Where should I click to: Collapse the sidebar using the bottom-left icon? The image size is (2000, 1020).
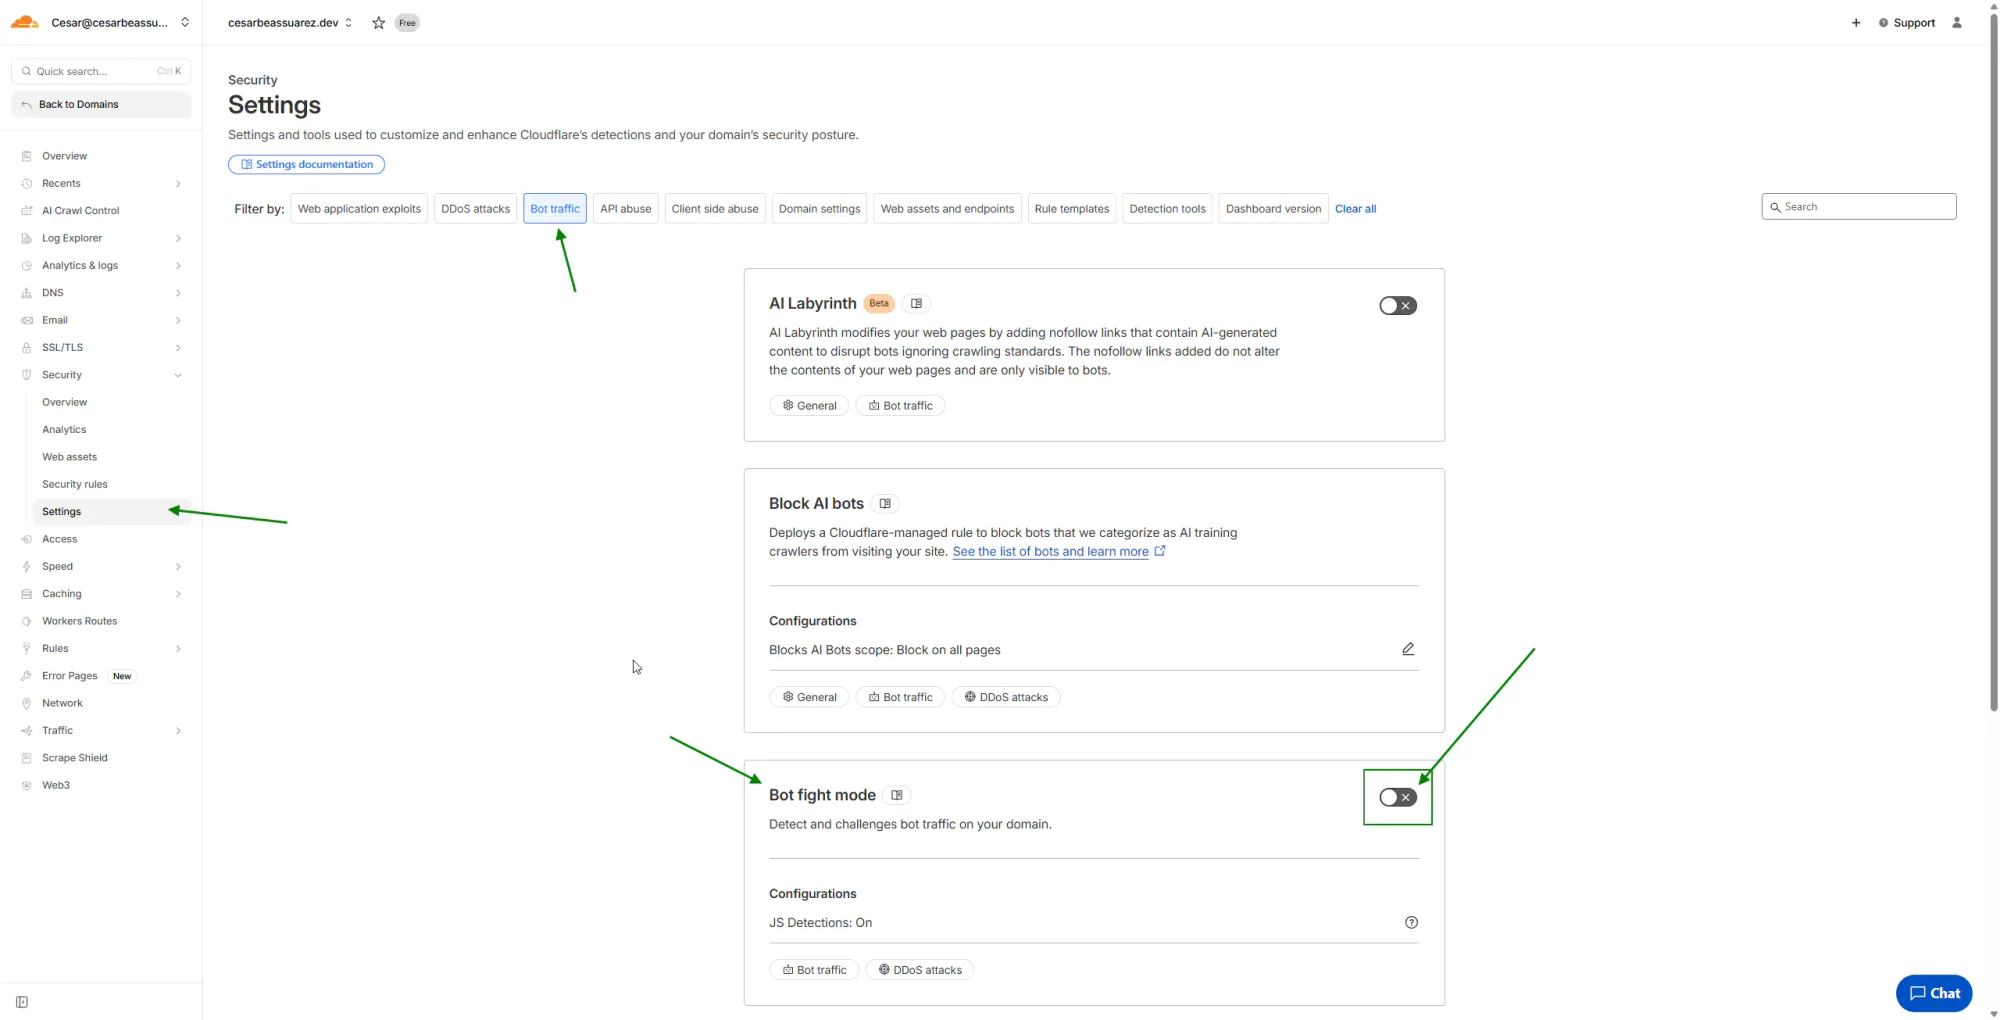22,1001
